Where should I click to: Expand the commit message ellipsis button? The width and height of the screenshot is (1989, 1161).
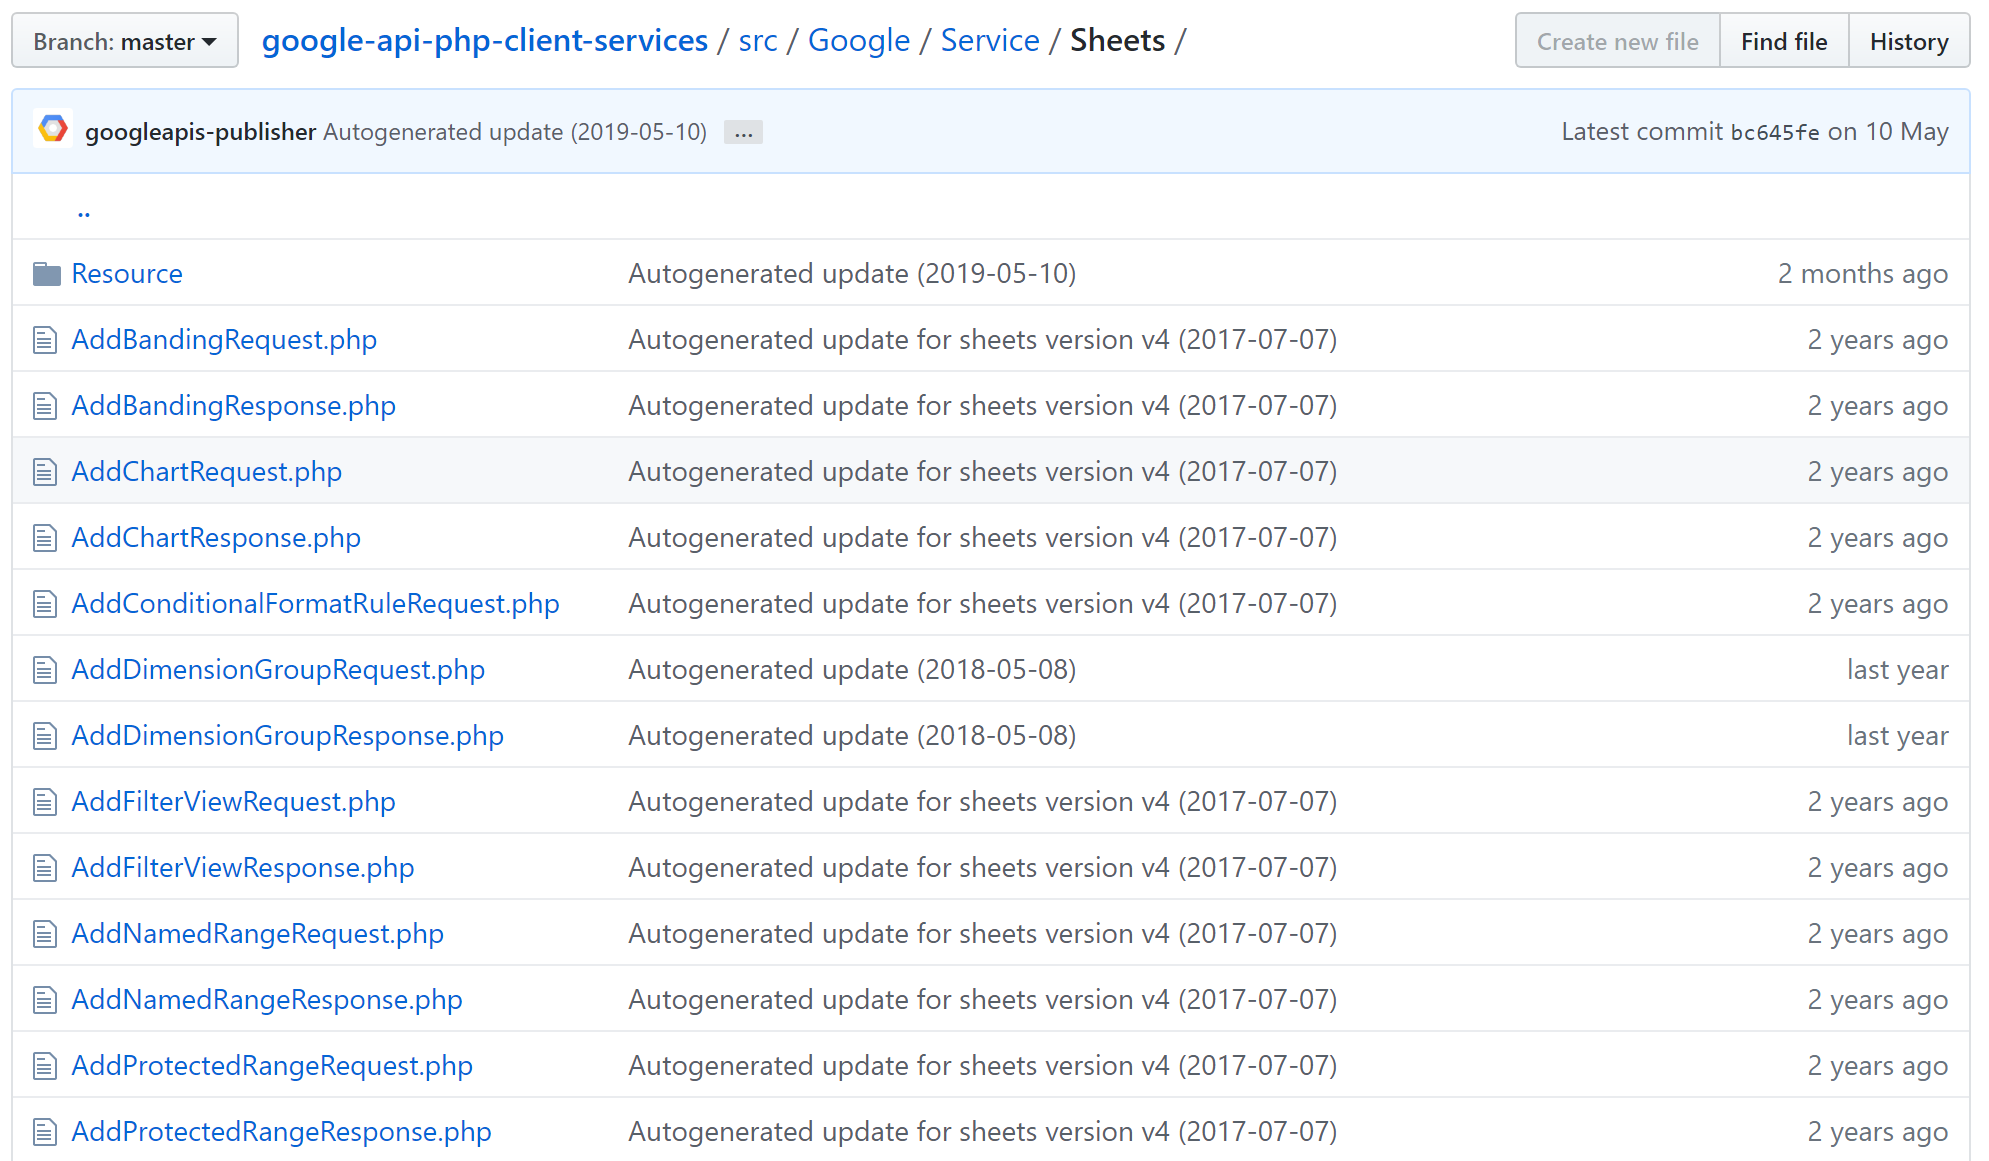(x=743, y=133)
